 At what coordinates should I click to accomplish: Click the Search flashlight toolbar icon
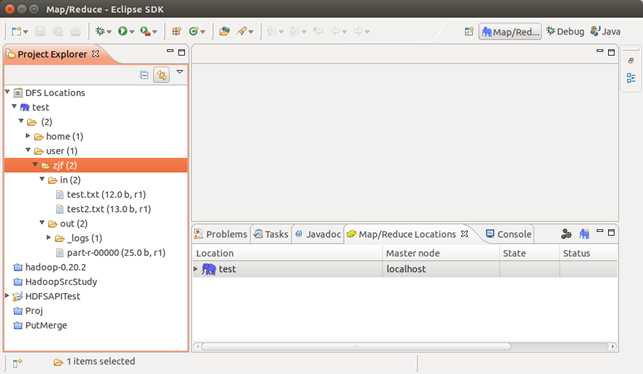[242, 31]
